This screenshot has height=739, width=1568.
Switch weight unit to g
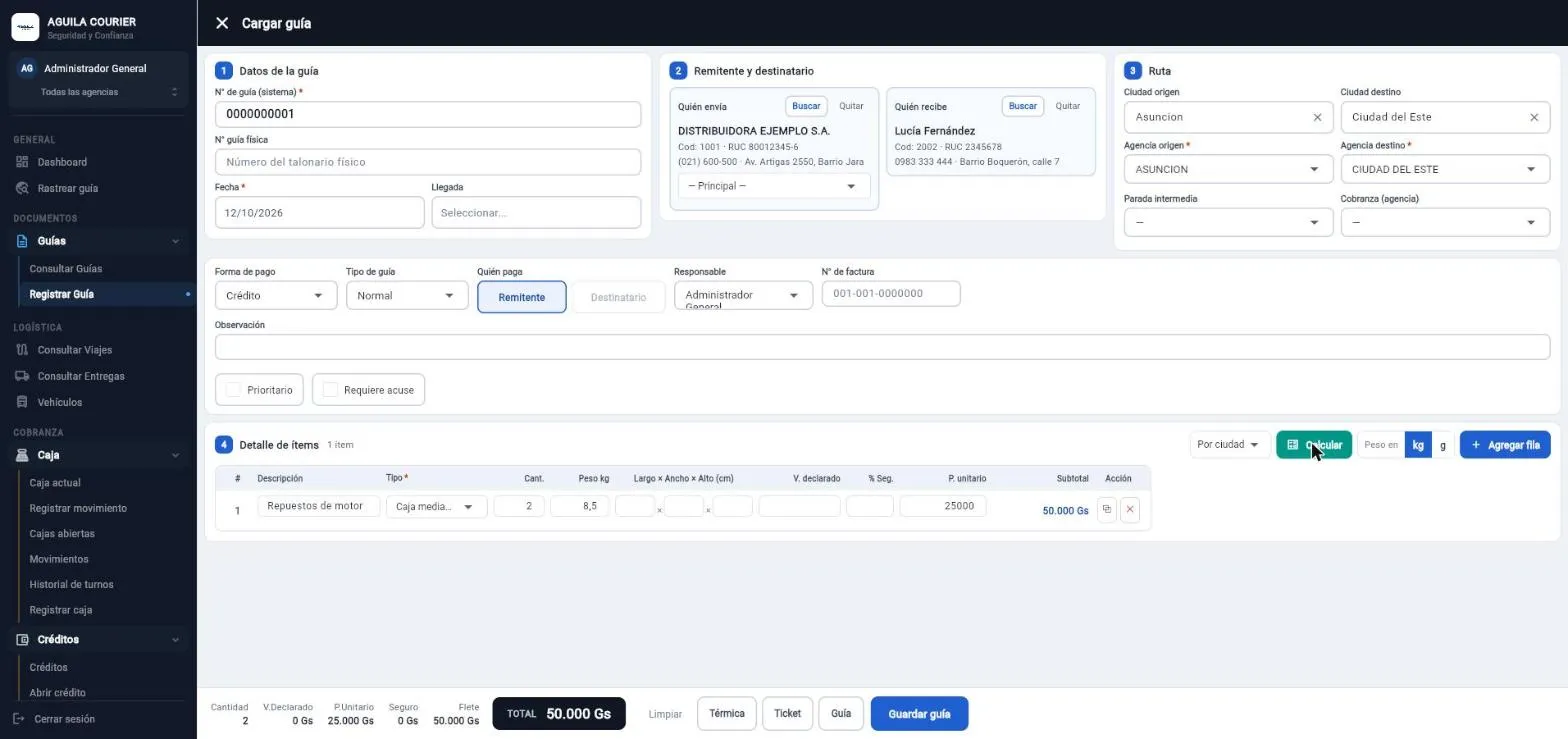(1443, 445)
